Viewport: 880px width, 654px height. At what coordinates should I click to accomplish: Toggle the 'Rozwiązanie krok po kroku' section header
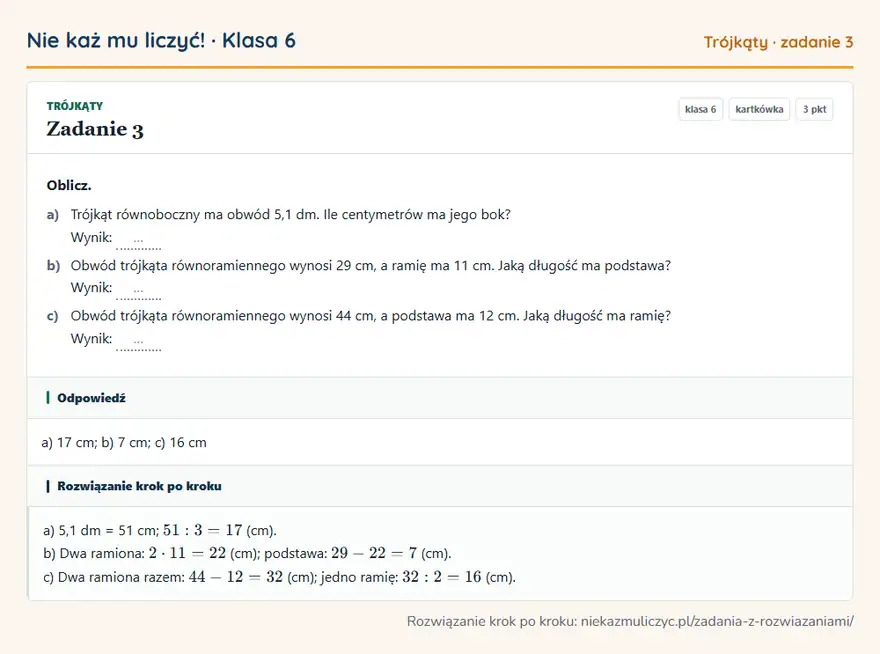point(440,486)
